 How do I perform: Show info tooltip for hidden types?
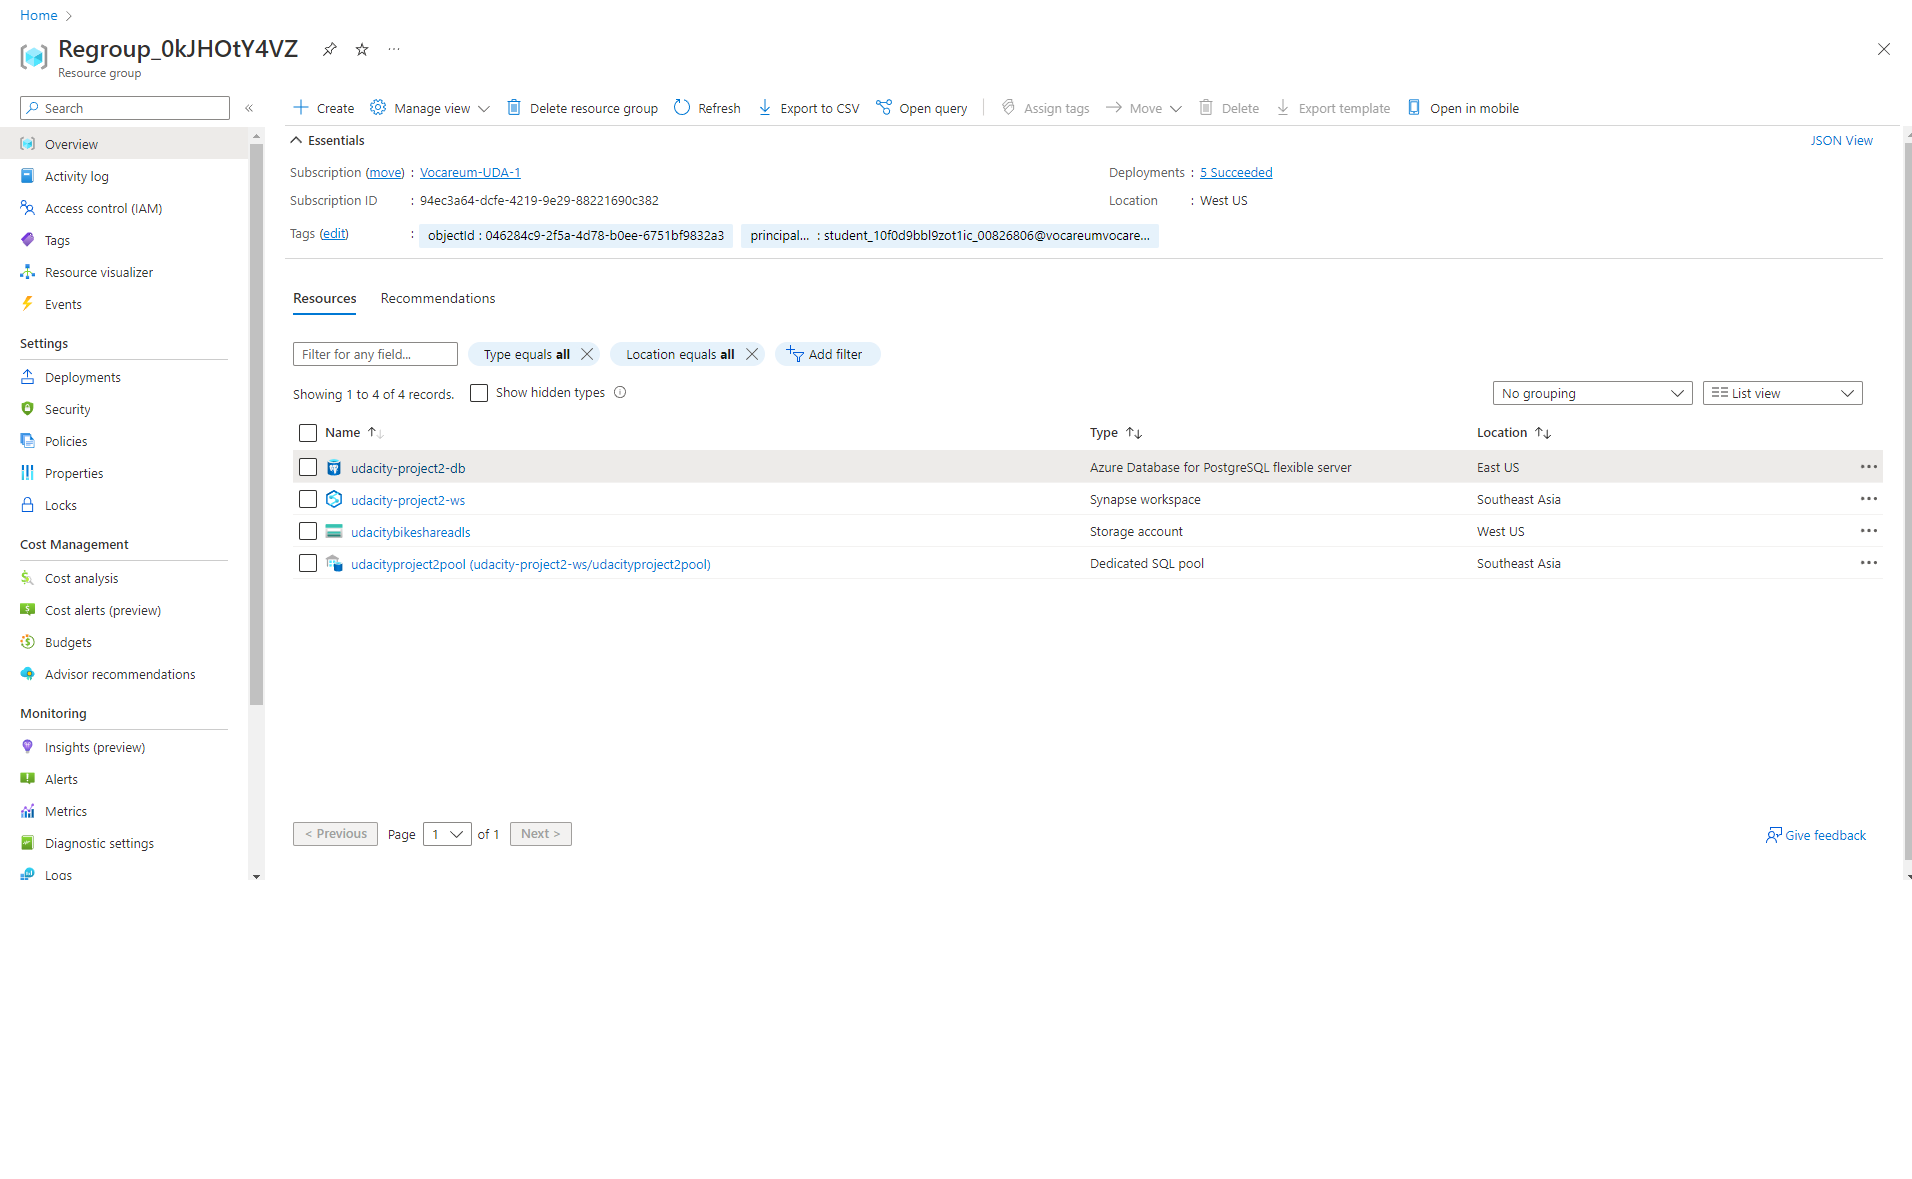620,392
